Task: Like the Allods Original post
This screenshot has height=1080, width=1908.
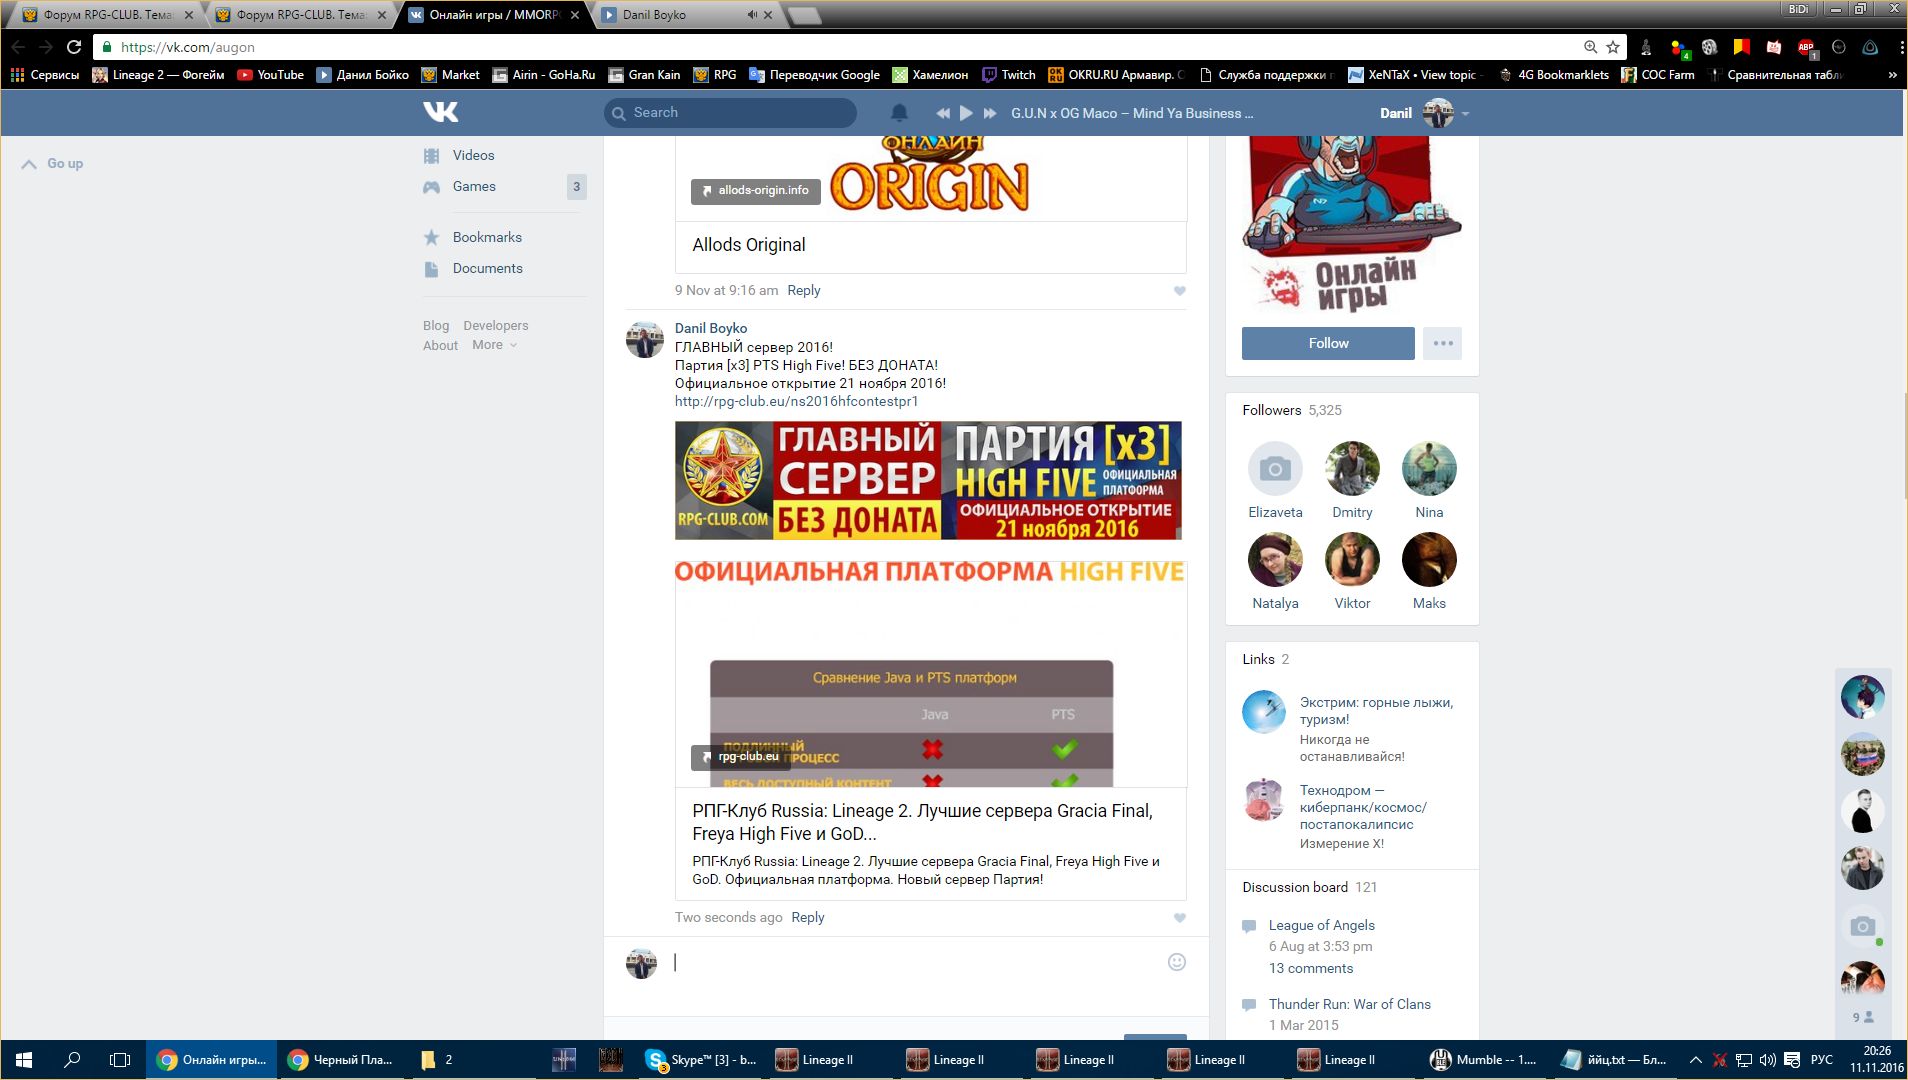Action: point(1180,291)
